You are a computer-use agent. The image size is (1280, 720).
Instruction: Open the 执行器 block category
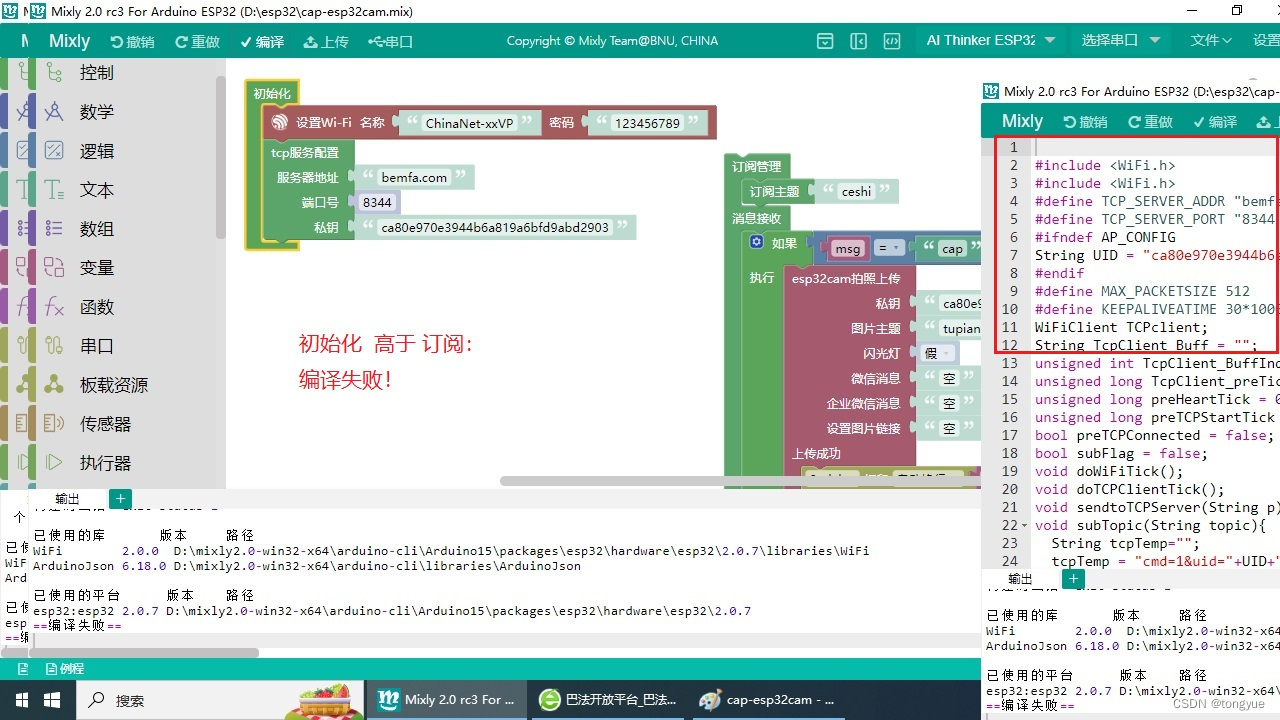(96, 463)
